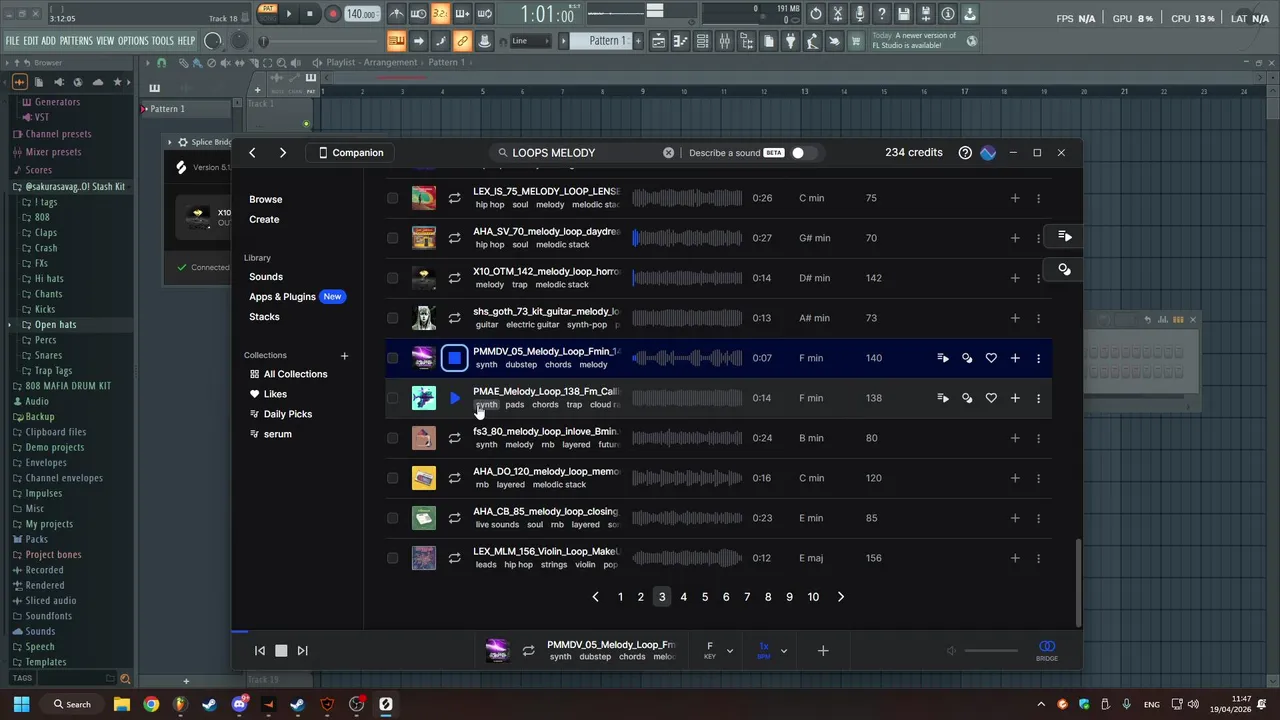1280x720 pixels.
Task: Add PMMDV_05 sample to play queue
Action: [x=943, y=358]
